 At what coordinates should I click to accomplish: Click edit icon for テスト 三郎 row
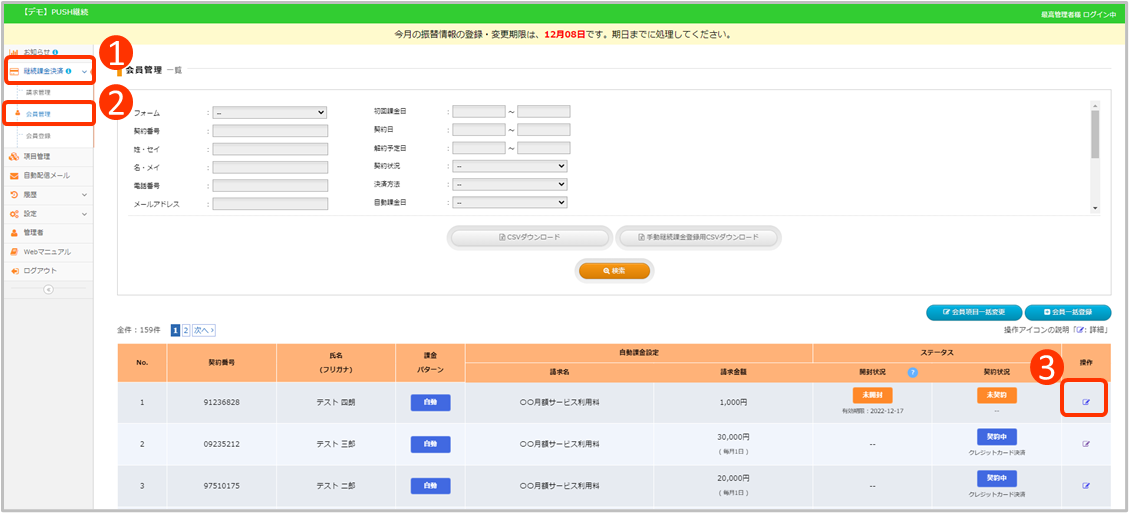pyautogui.click(x=1086, y=444)
